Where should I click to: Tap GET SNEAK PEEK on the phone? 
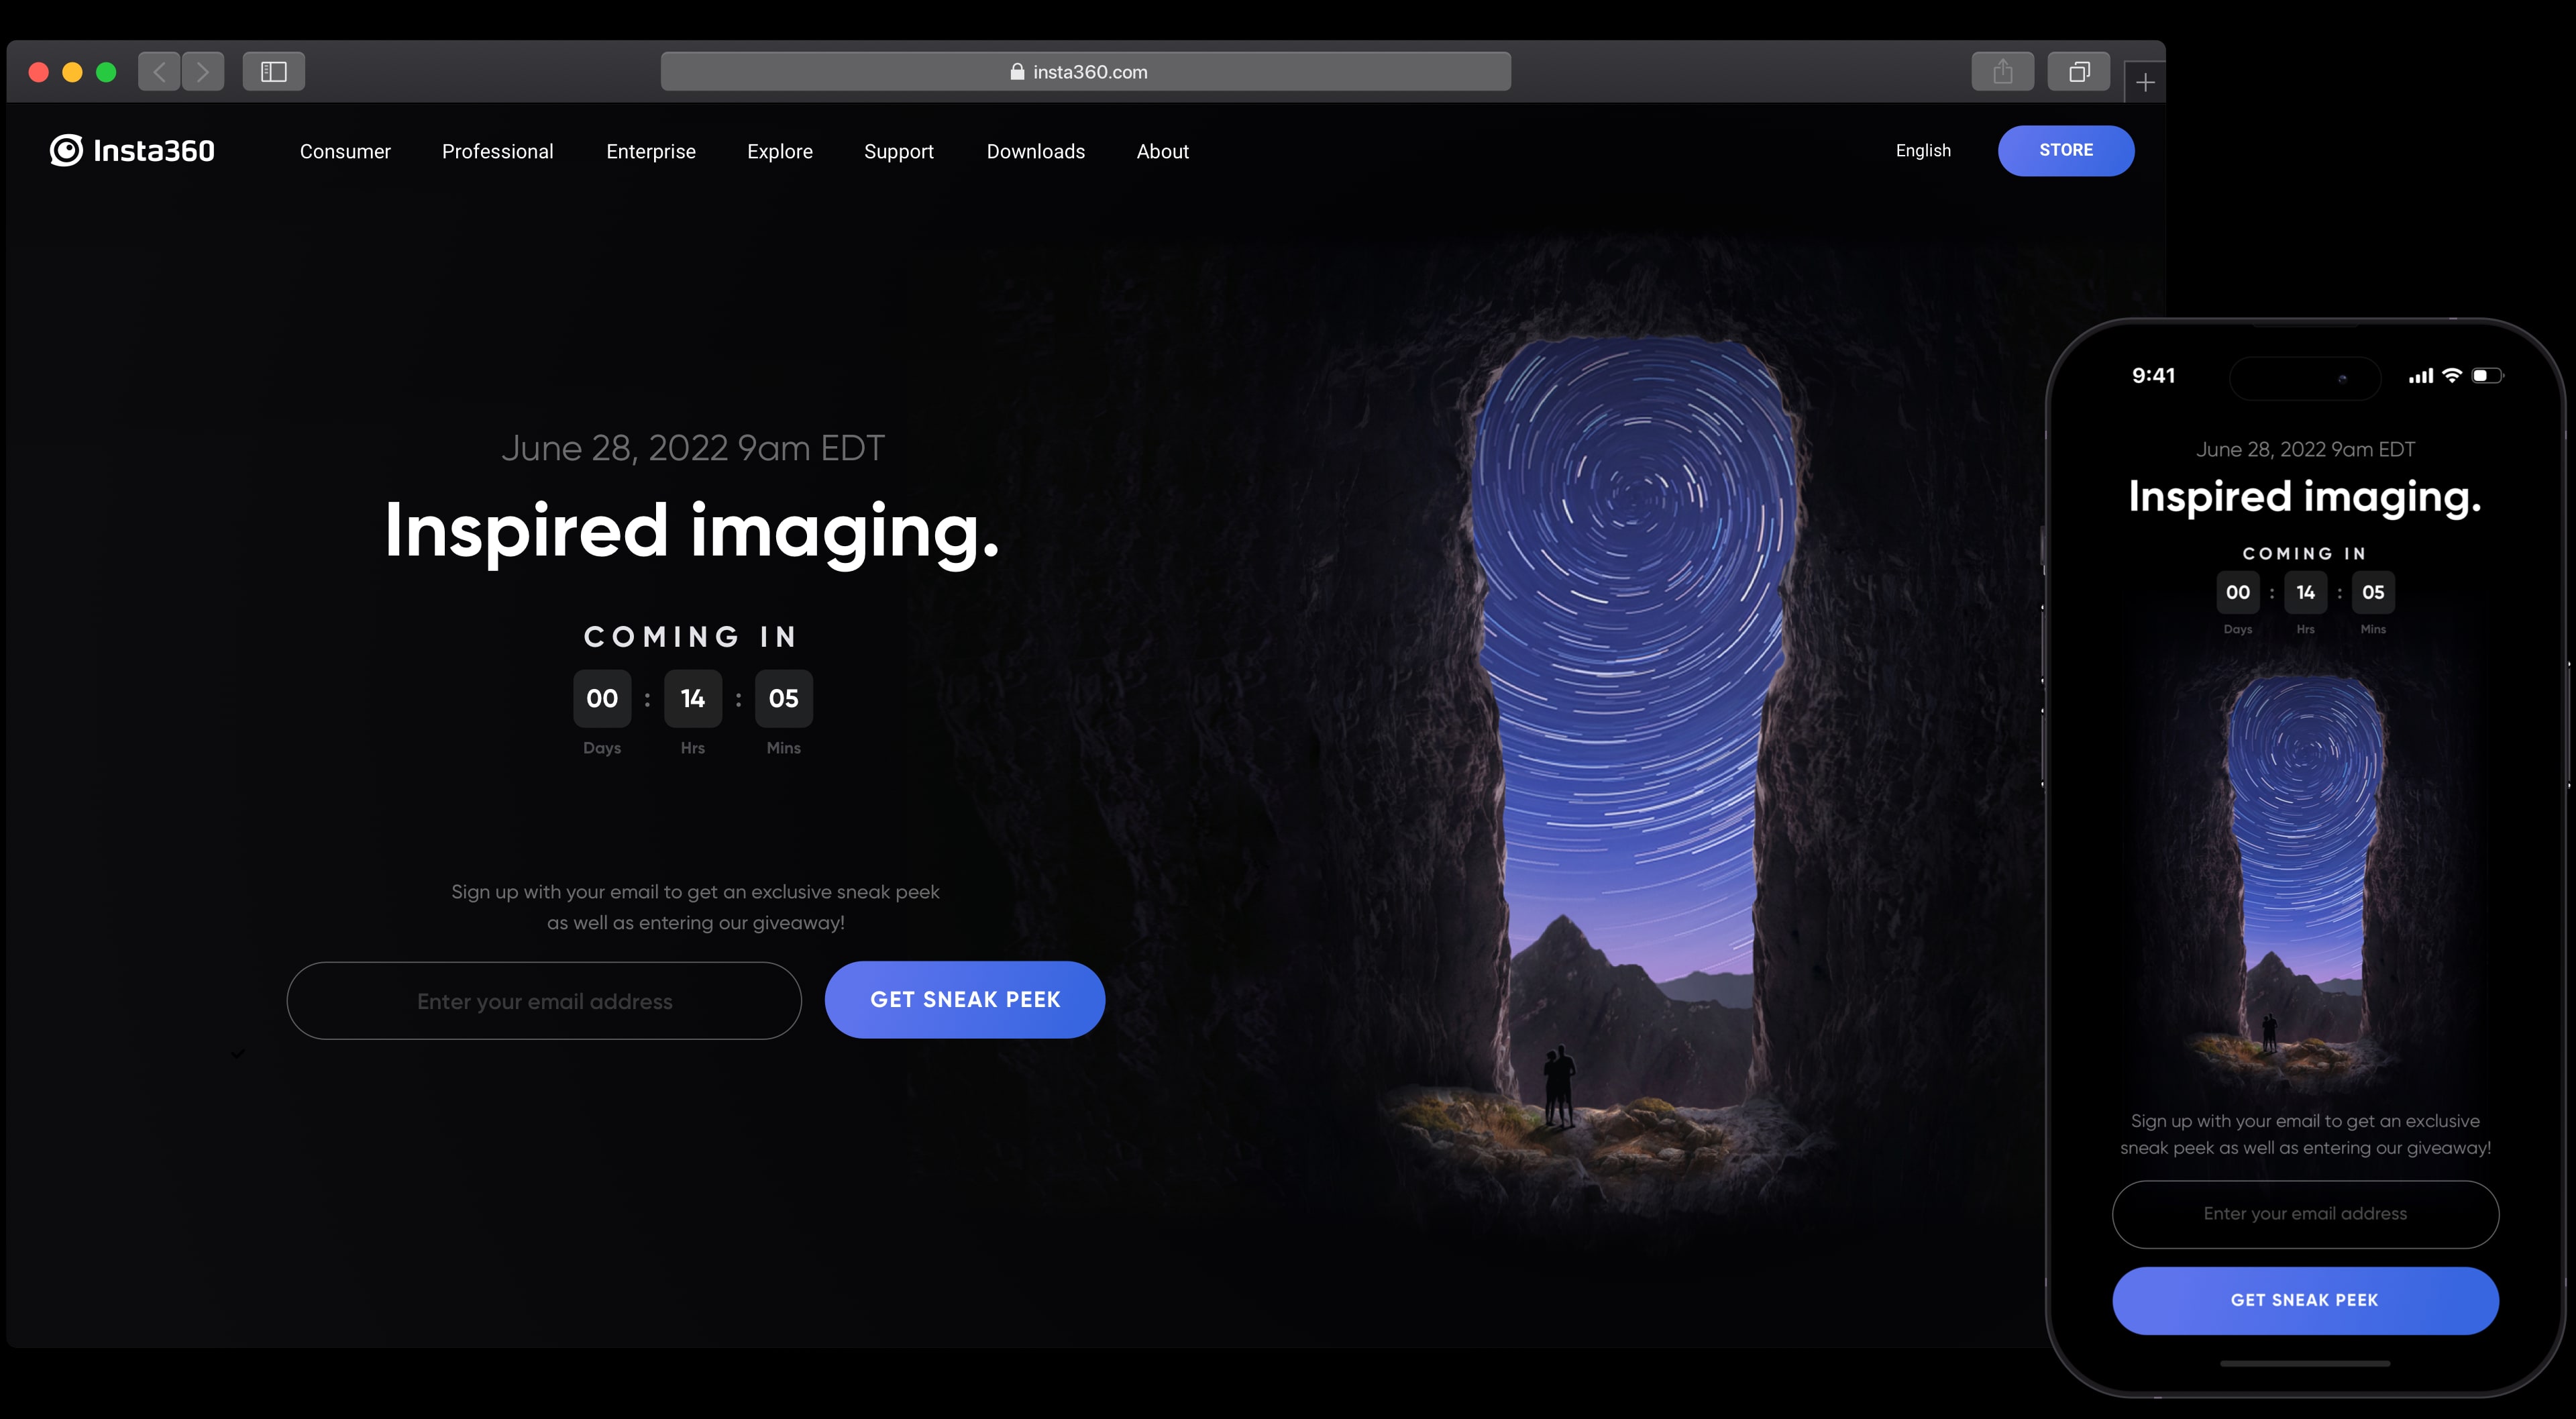(x=2305, y=1300)
